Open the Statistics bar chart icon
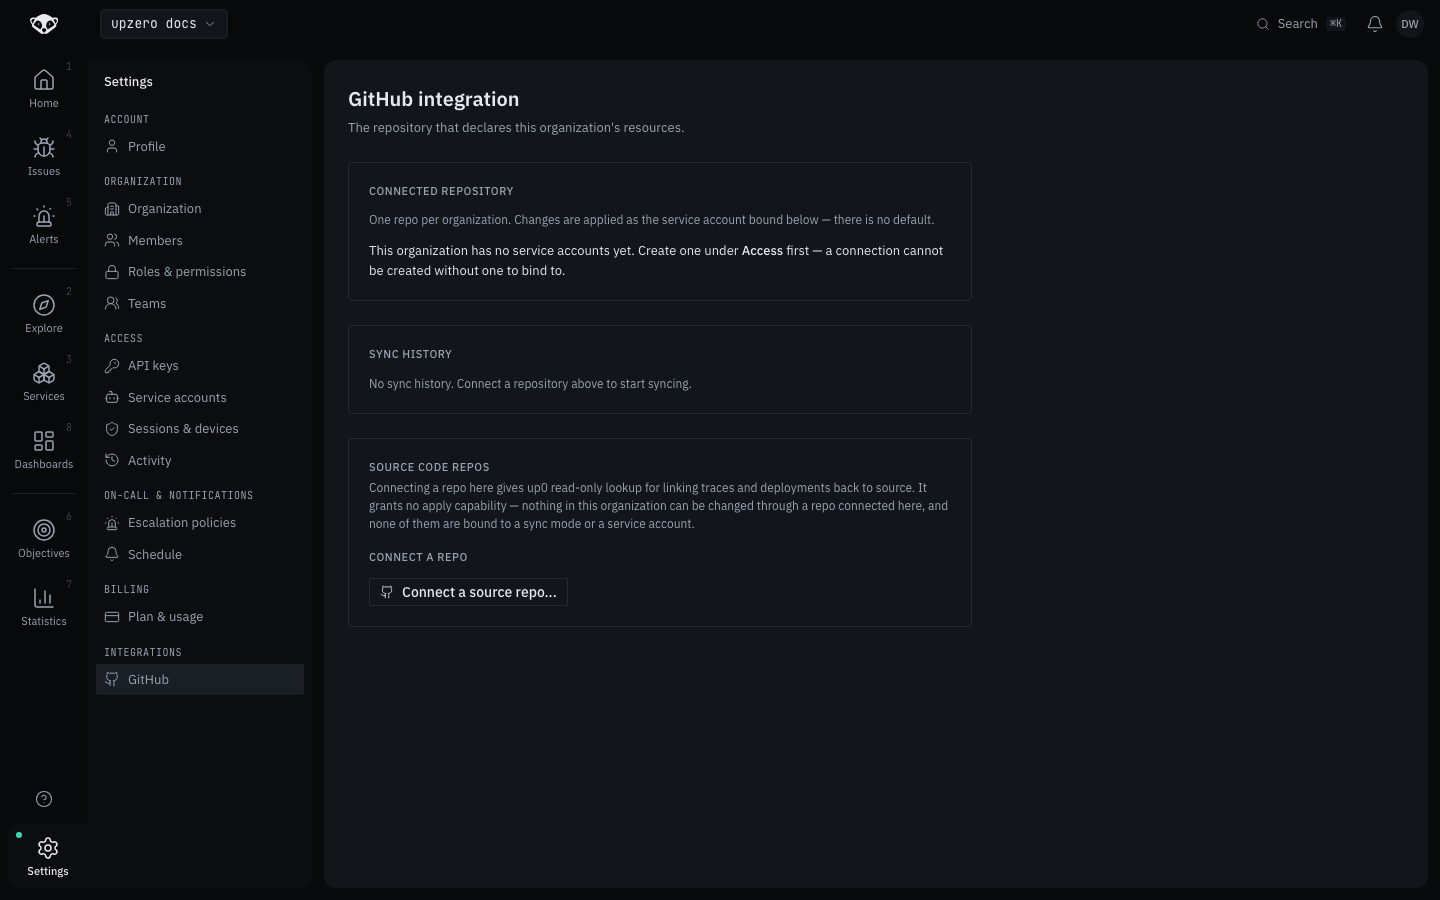 [44, 598]
